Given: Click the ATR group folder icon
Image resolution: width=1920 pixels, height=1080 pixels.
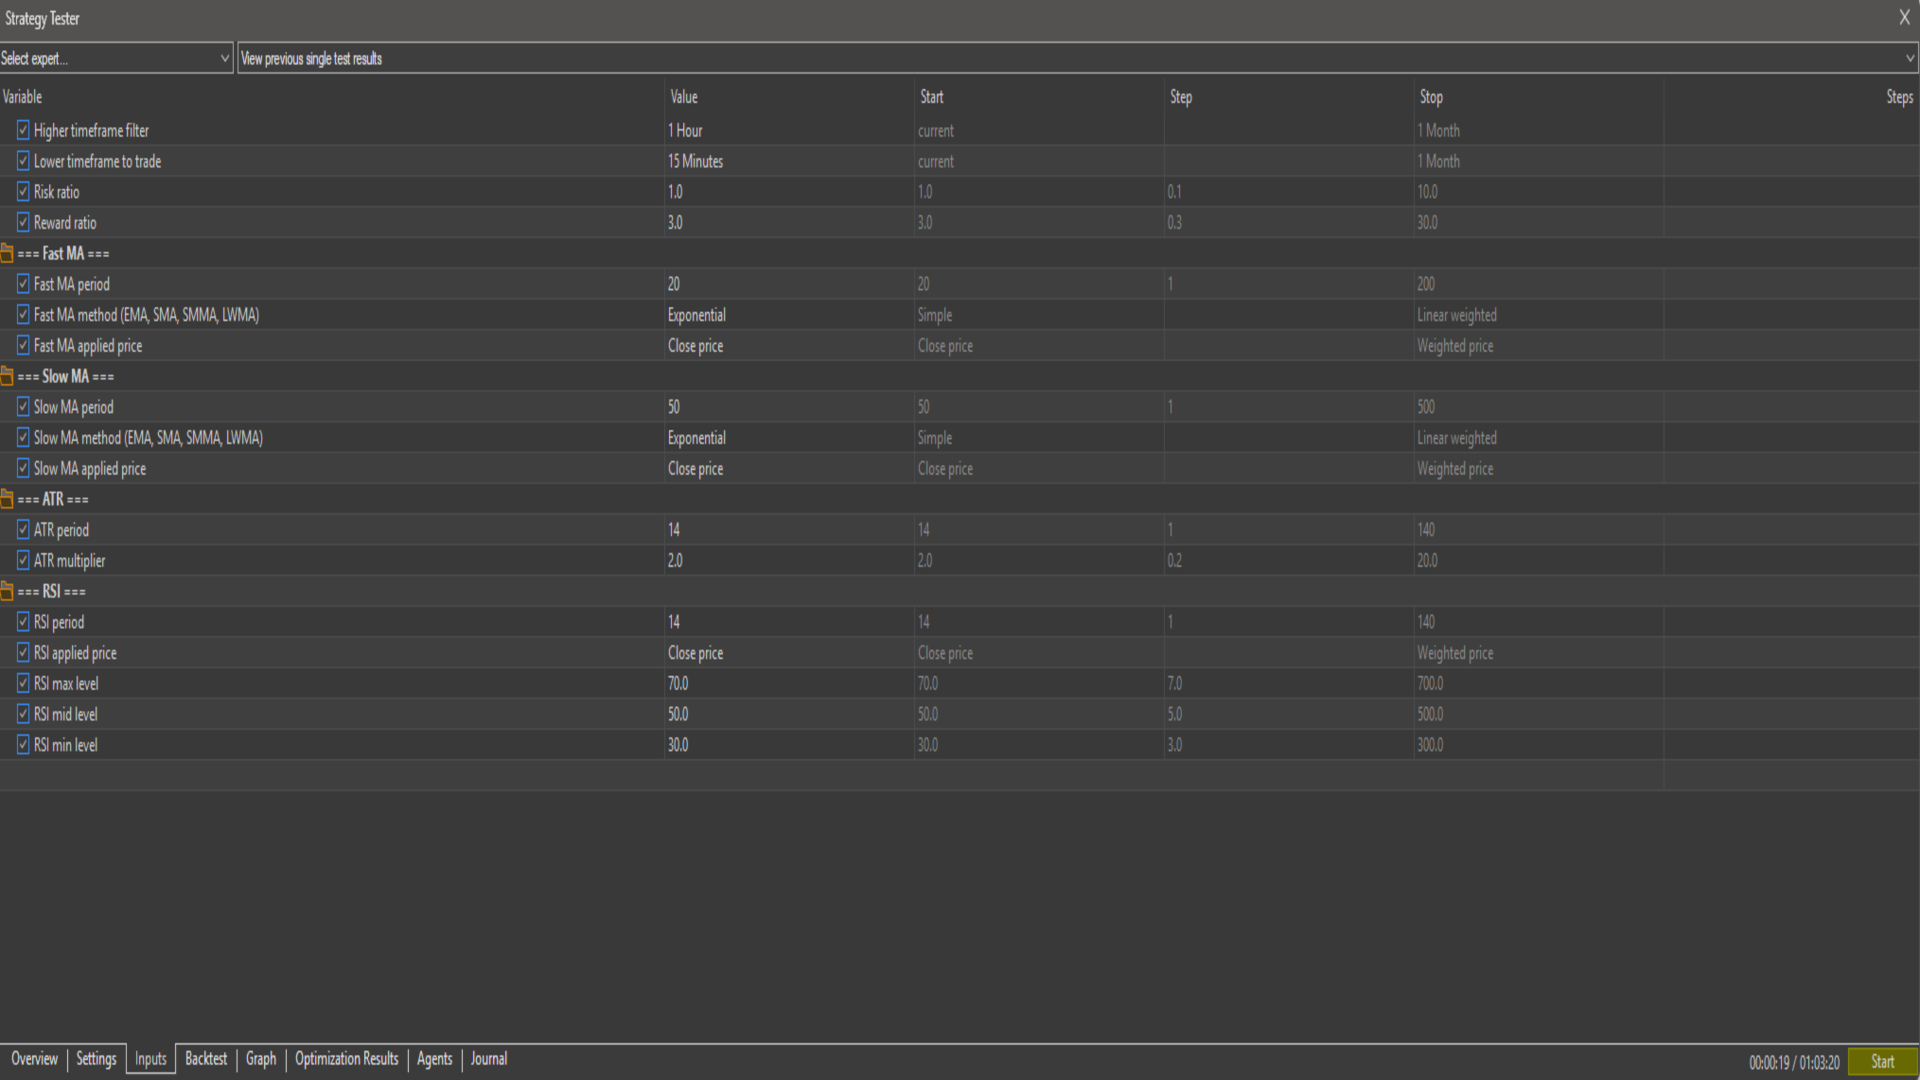Looking at the screenshot, I should (7, 499).
